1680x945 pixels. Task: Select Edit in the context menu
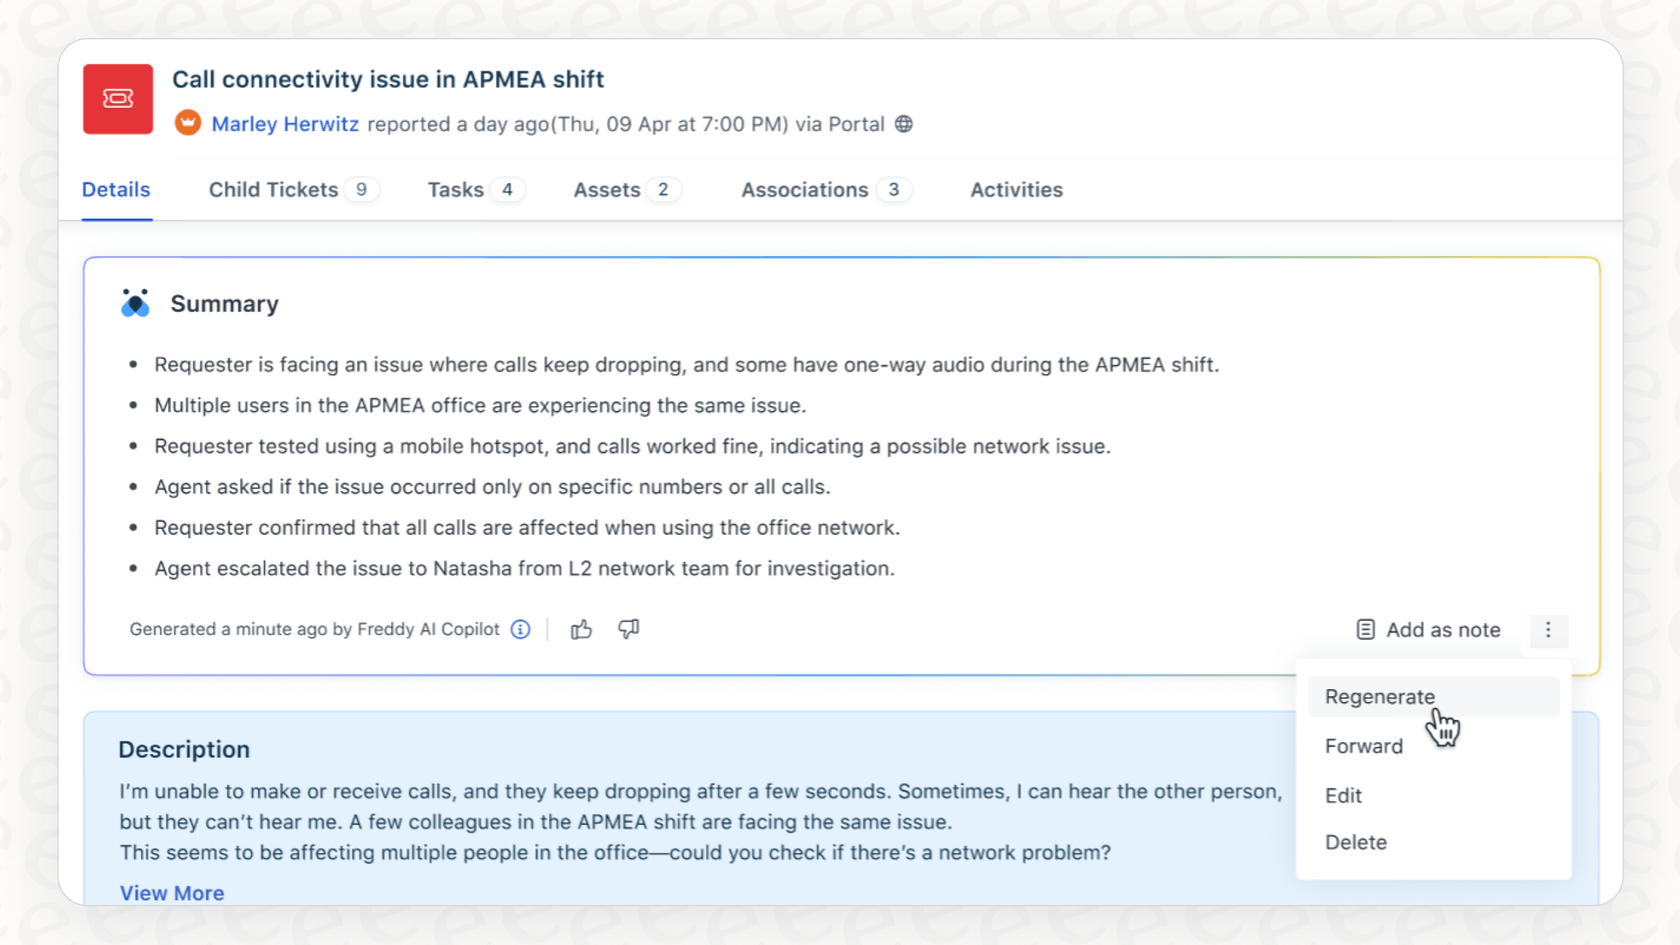(1343, 795)
